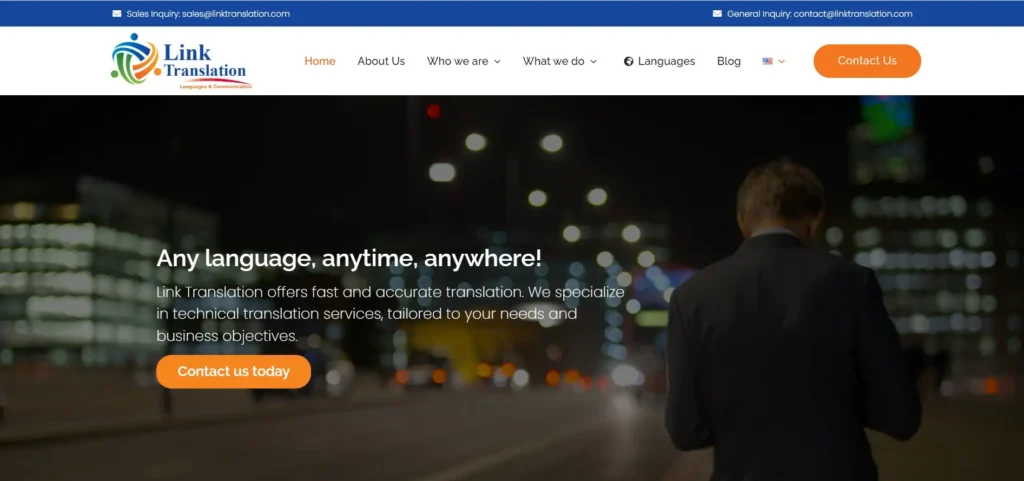Click the Contact us today button
Image resolution: width=1024 pixels, height=481 pixels.
tap(233, 371)
